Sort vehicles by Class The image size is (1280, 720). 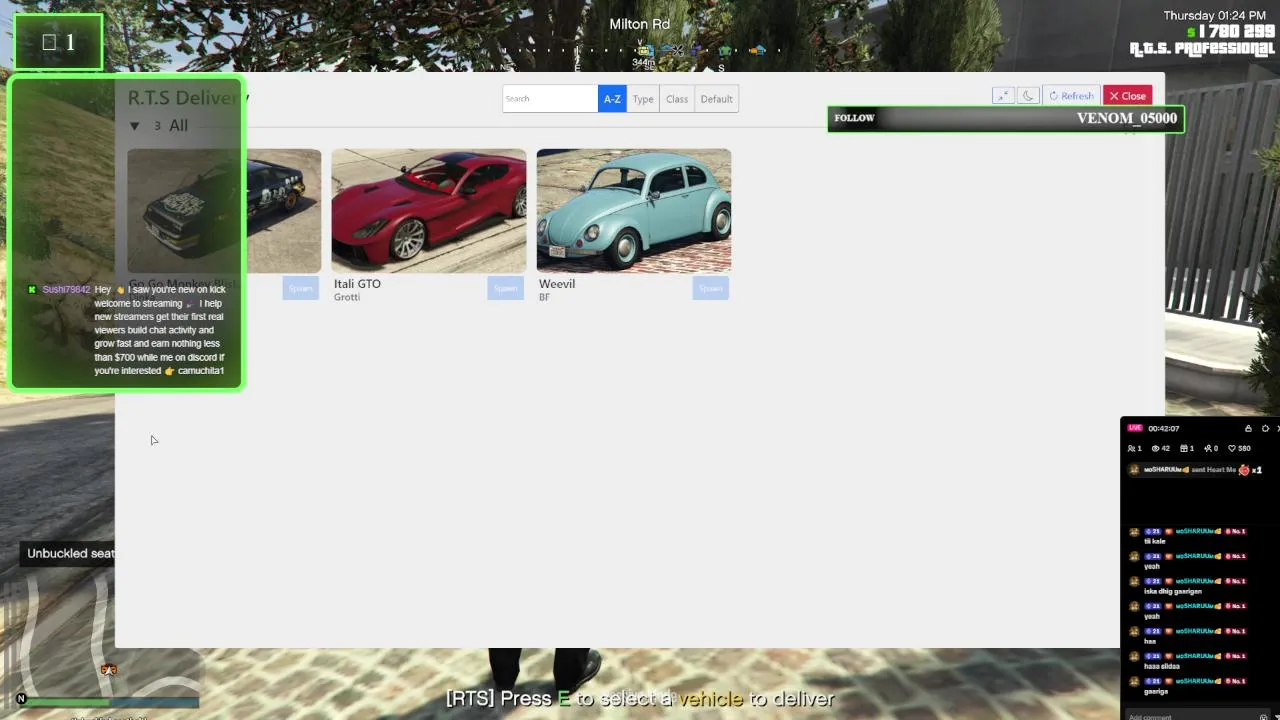[x=677, y=99]
